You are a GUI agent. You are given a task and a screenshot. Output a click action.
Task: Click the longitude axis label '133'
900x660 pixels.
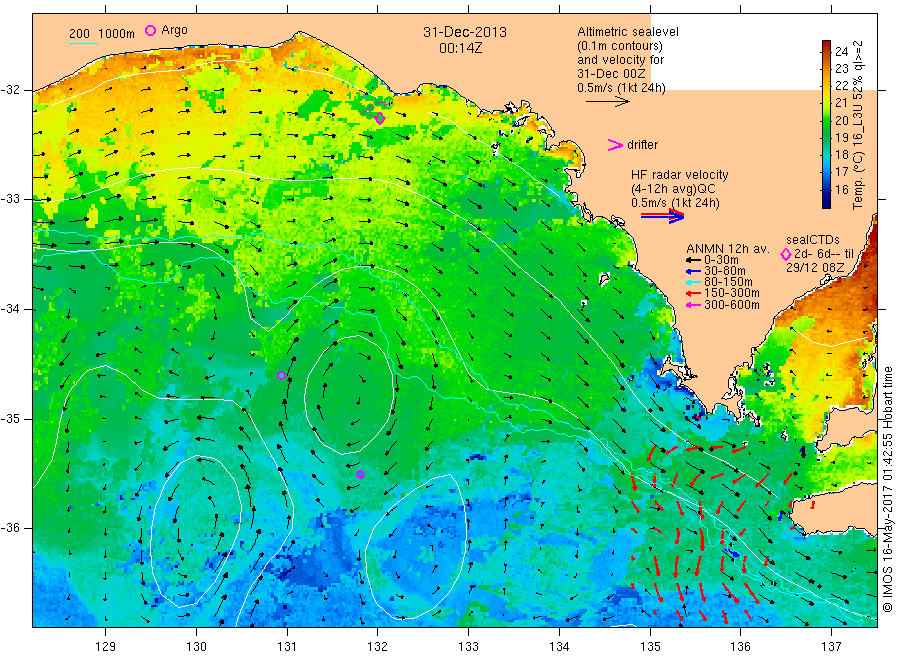468,647
